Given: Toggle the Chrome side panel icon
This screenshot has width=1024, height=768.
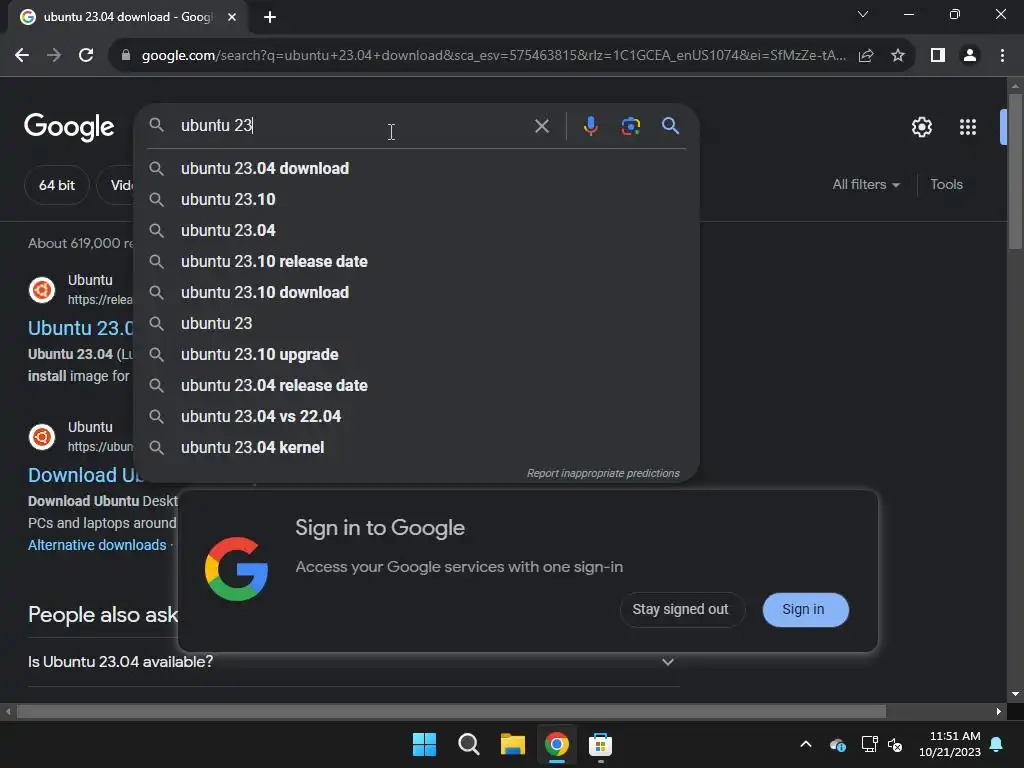Looking at the screenshot, I should pyautogui.click(x=938, y=56).
